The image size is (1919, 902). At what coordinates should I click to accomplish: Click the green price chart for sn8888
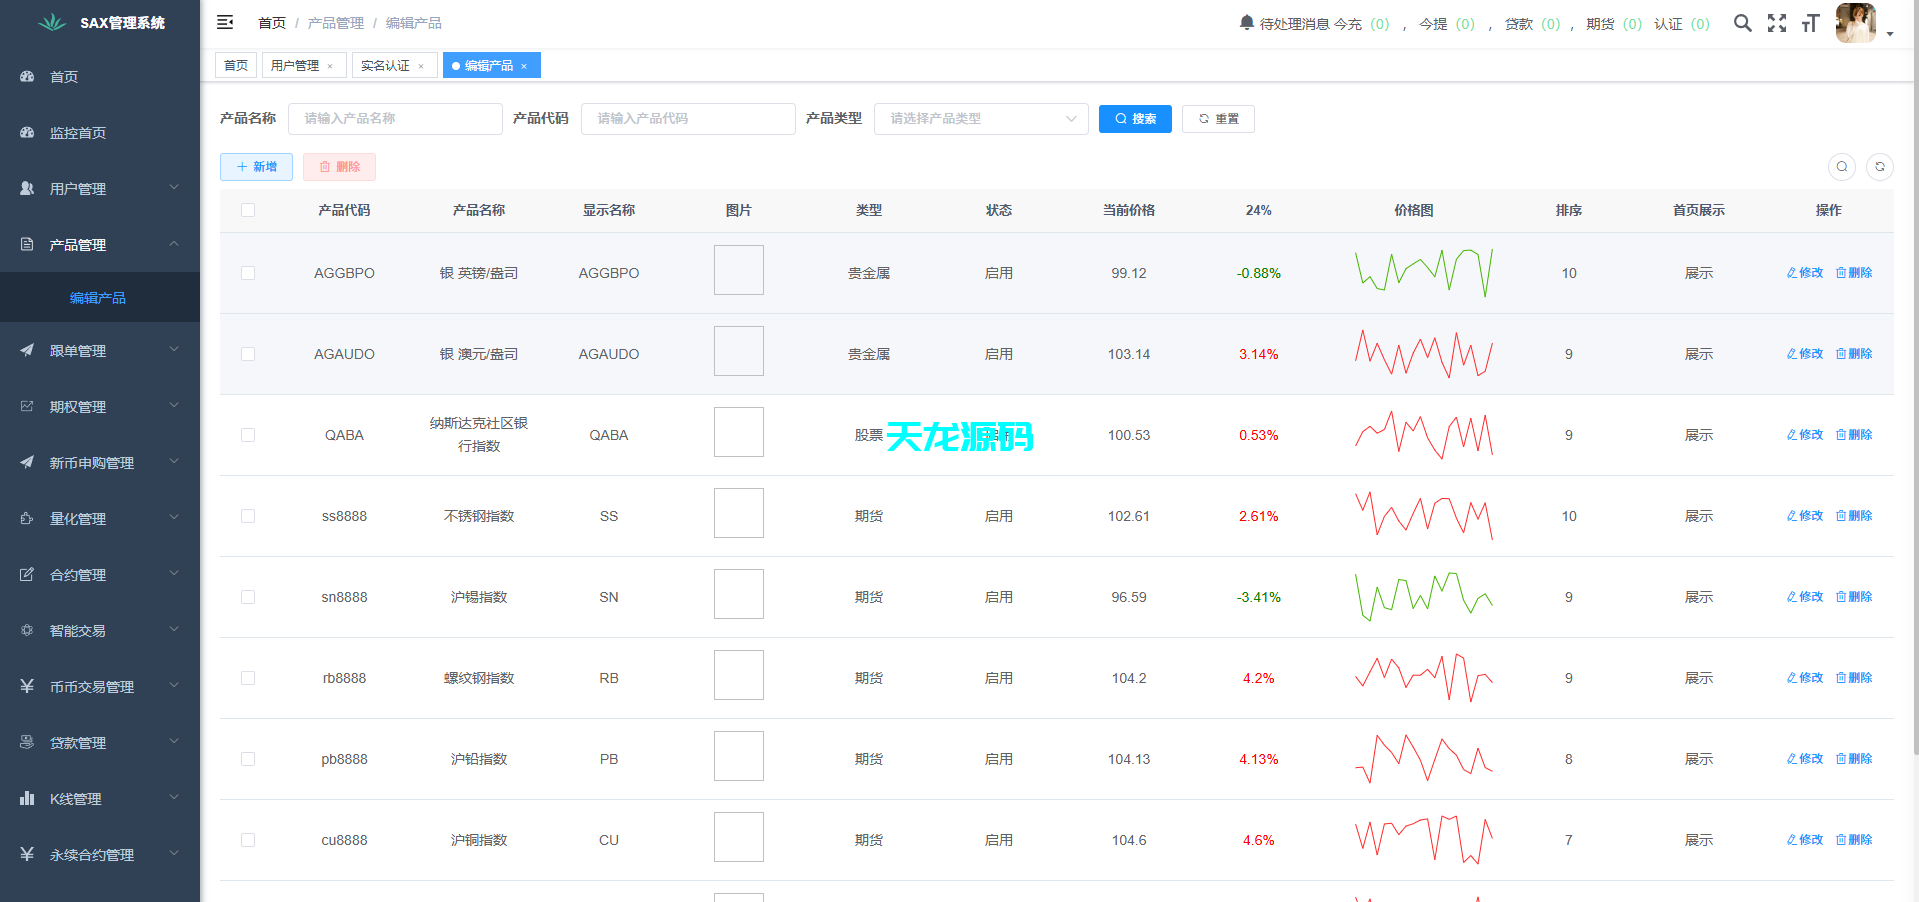point(1424,596)
